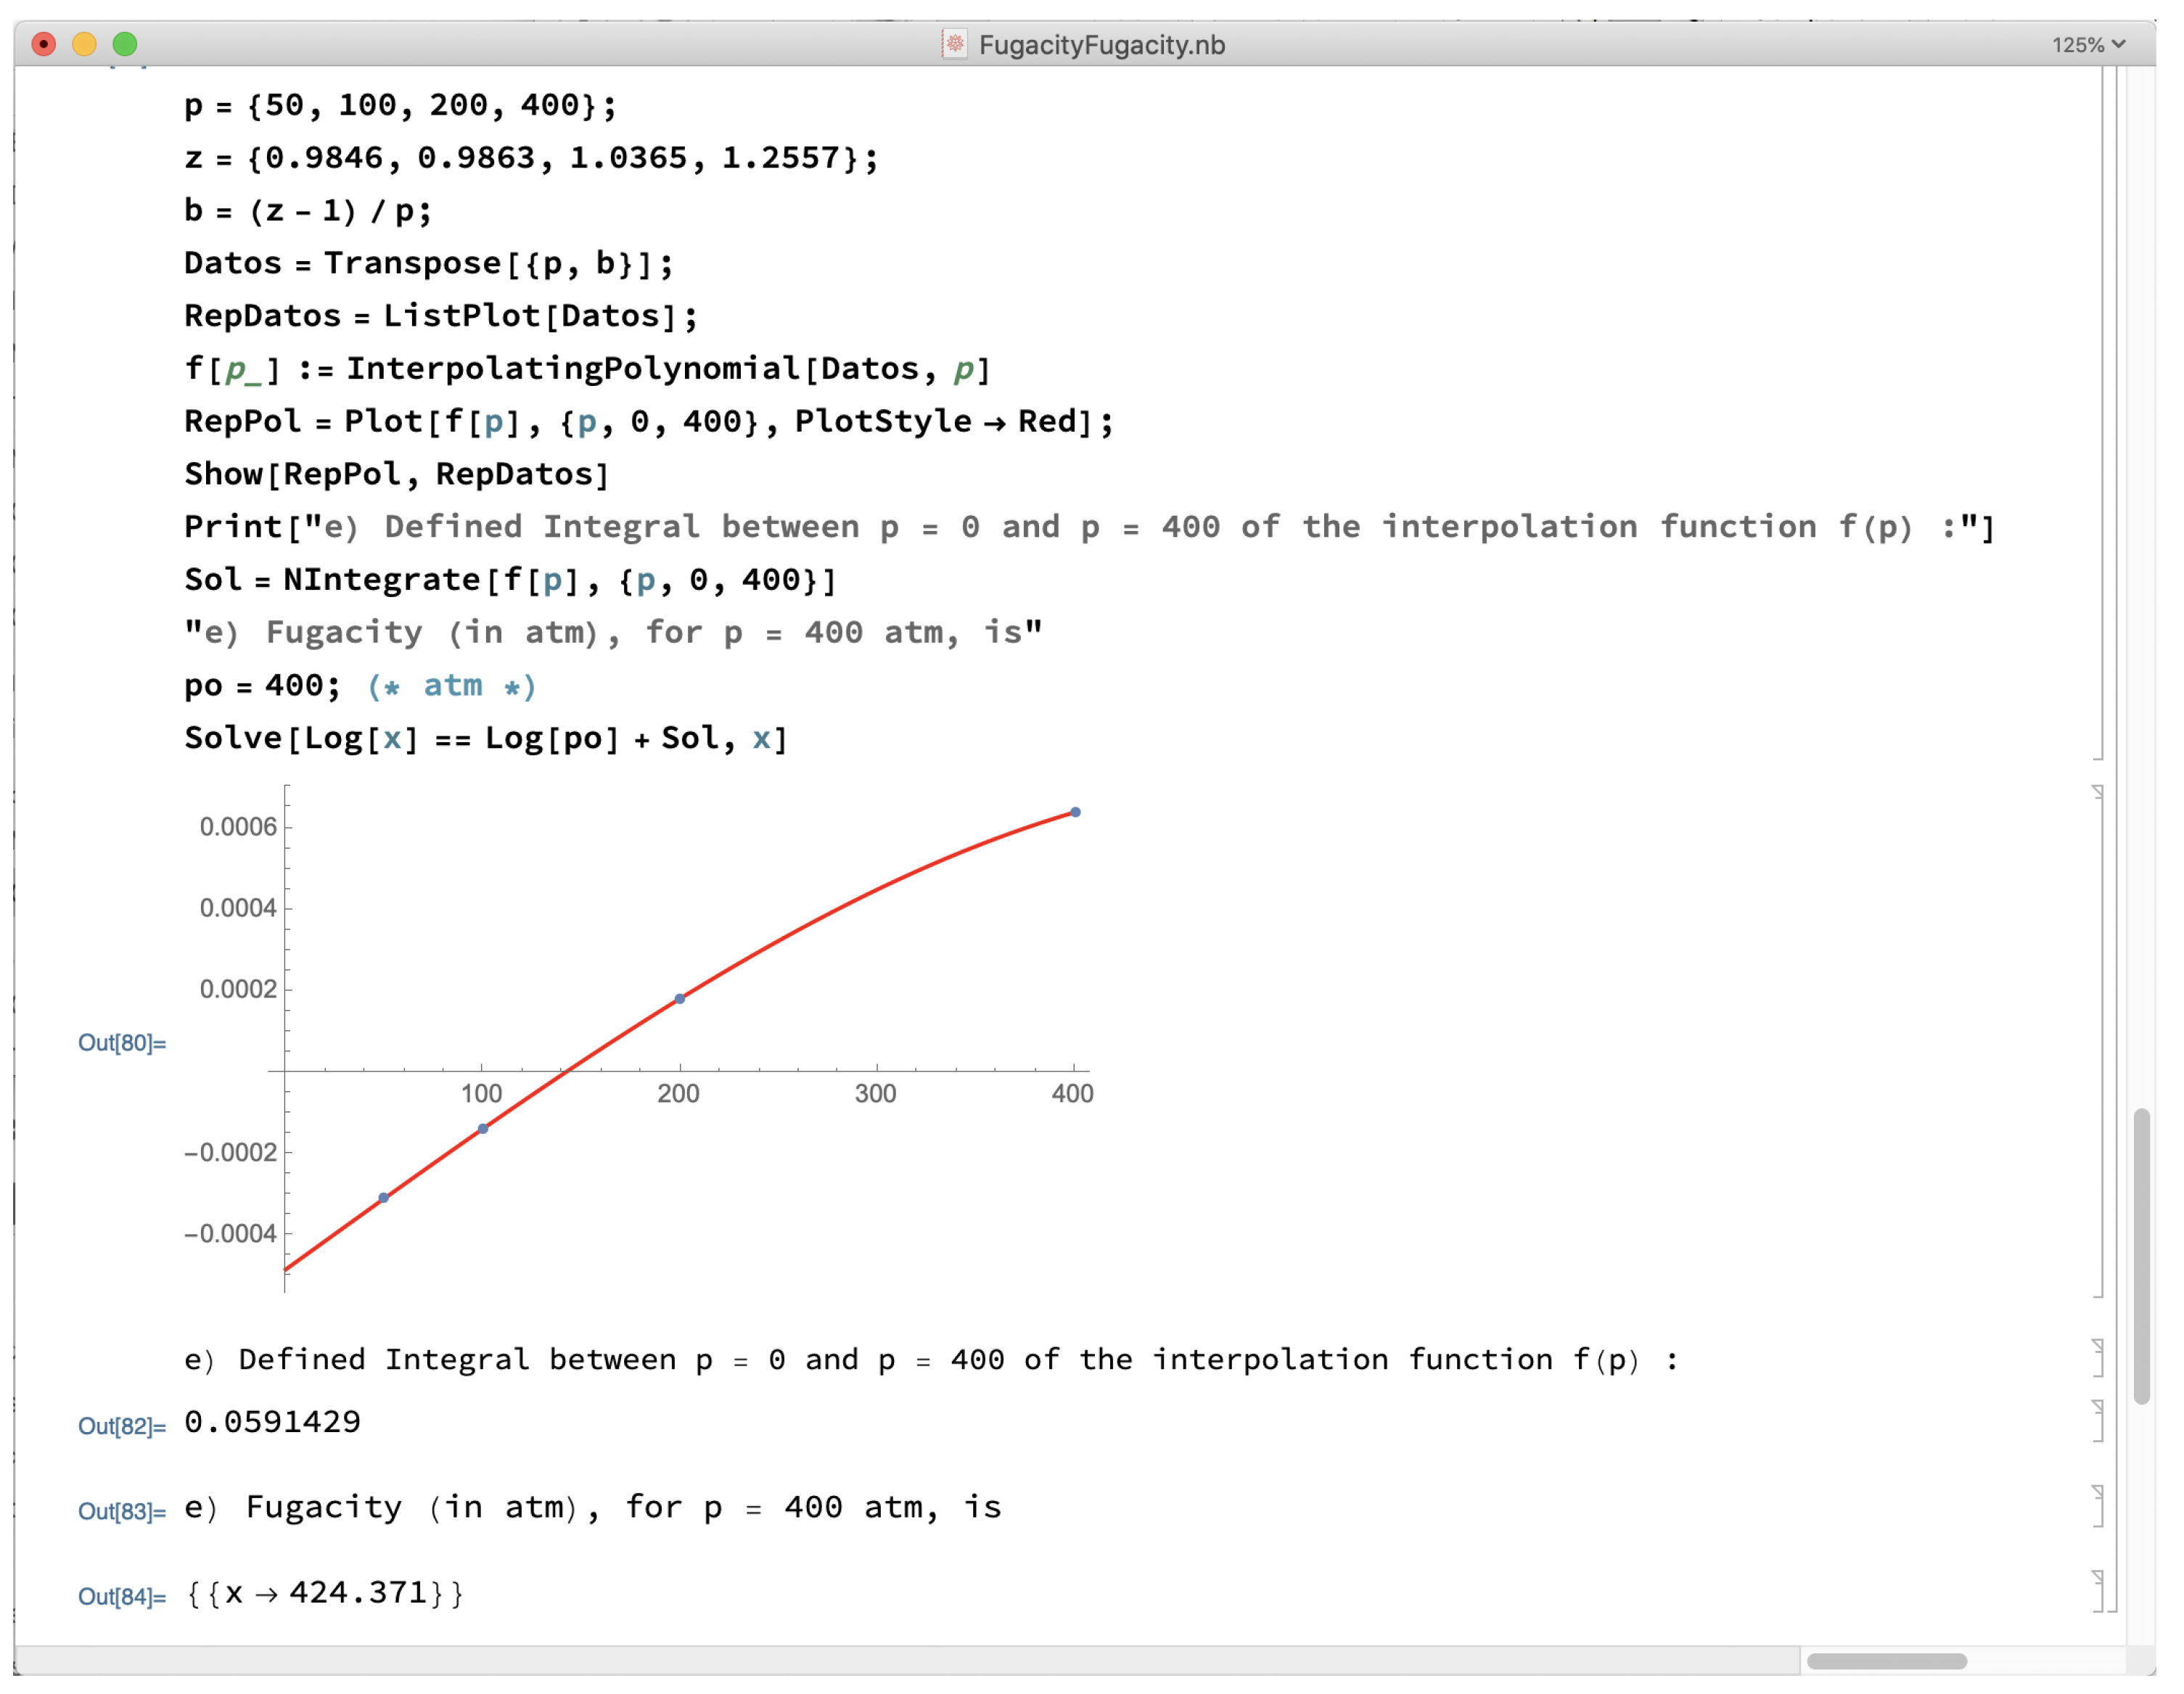Click the 0.0591429 output value
The image size is (2184, 1694).
272,1421
